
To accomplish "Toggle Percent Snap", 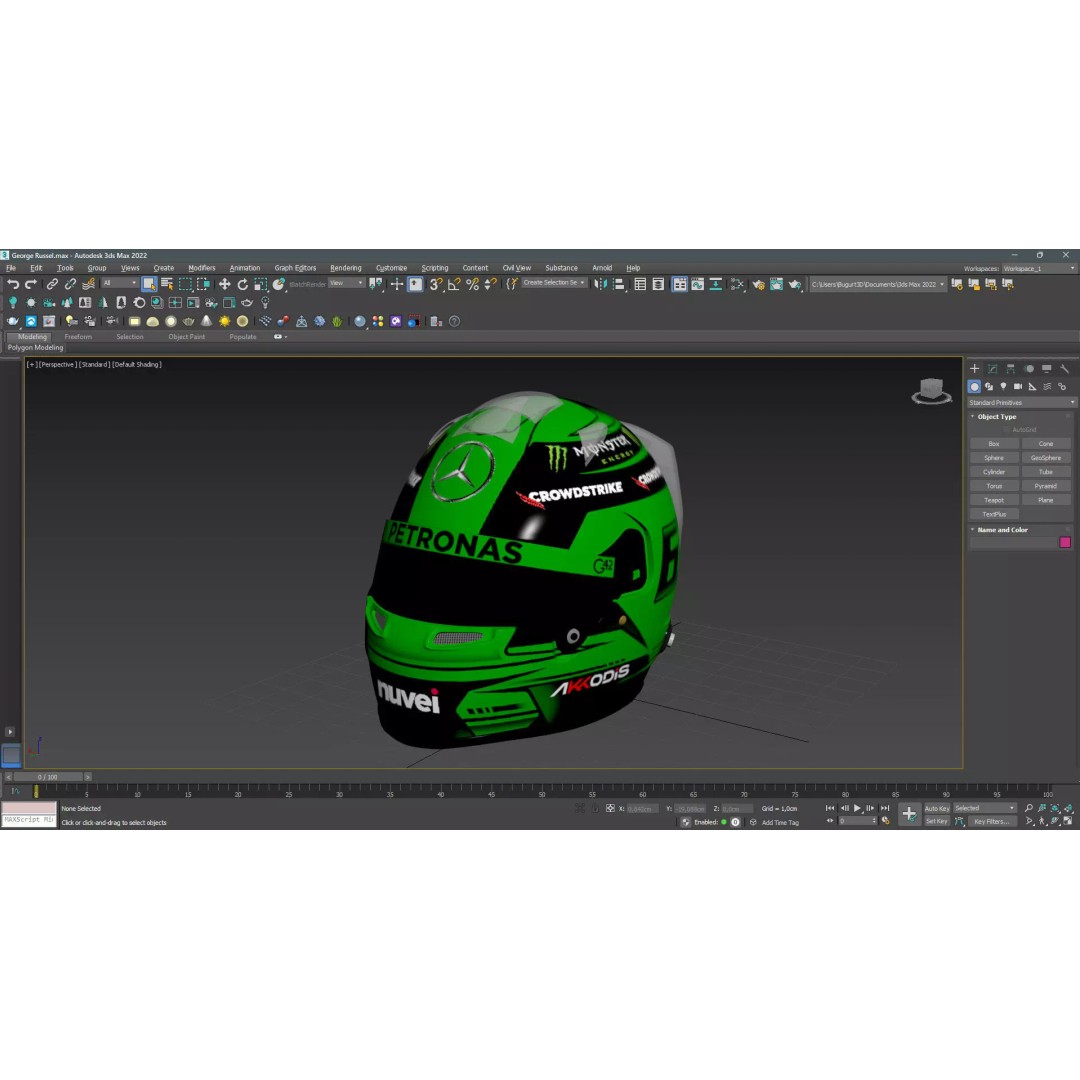I will pos(472,284).
